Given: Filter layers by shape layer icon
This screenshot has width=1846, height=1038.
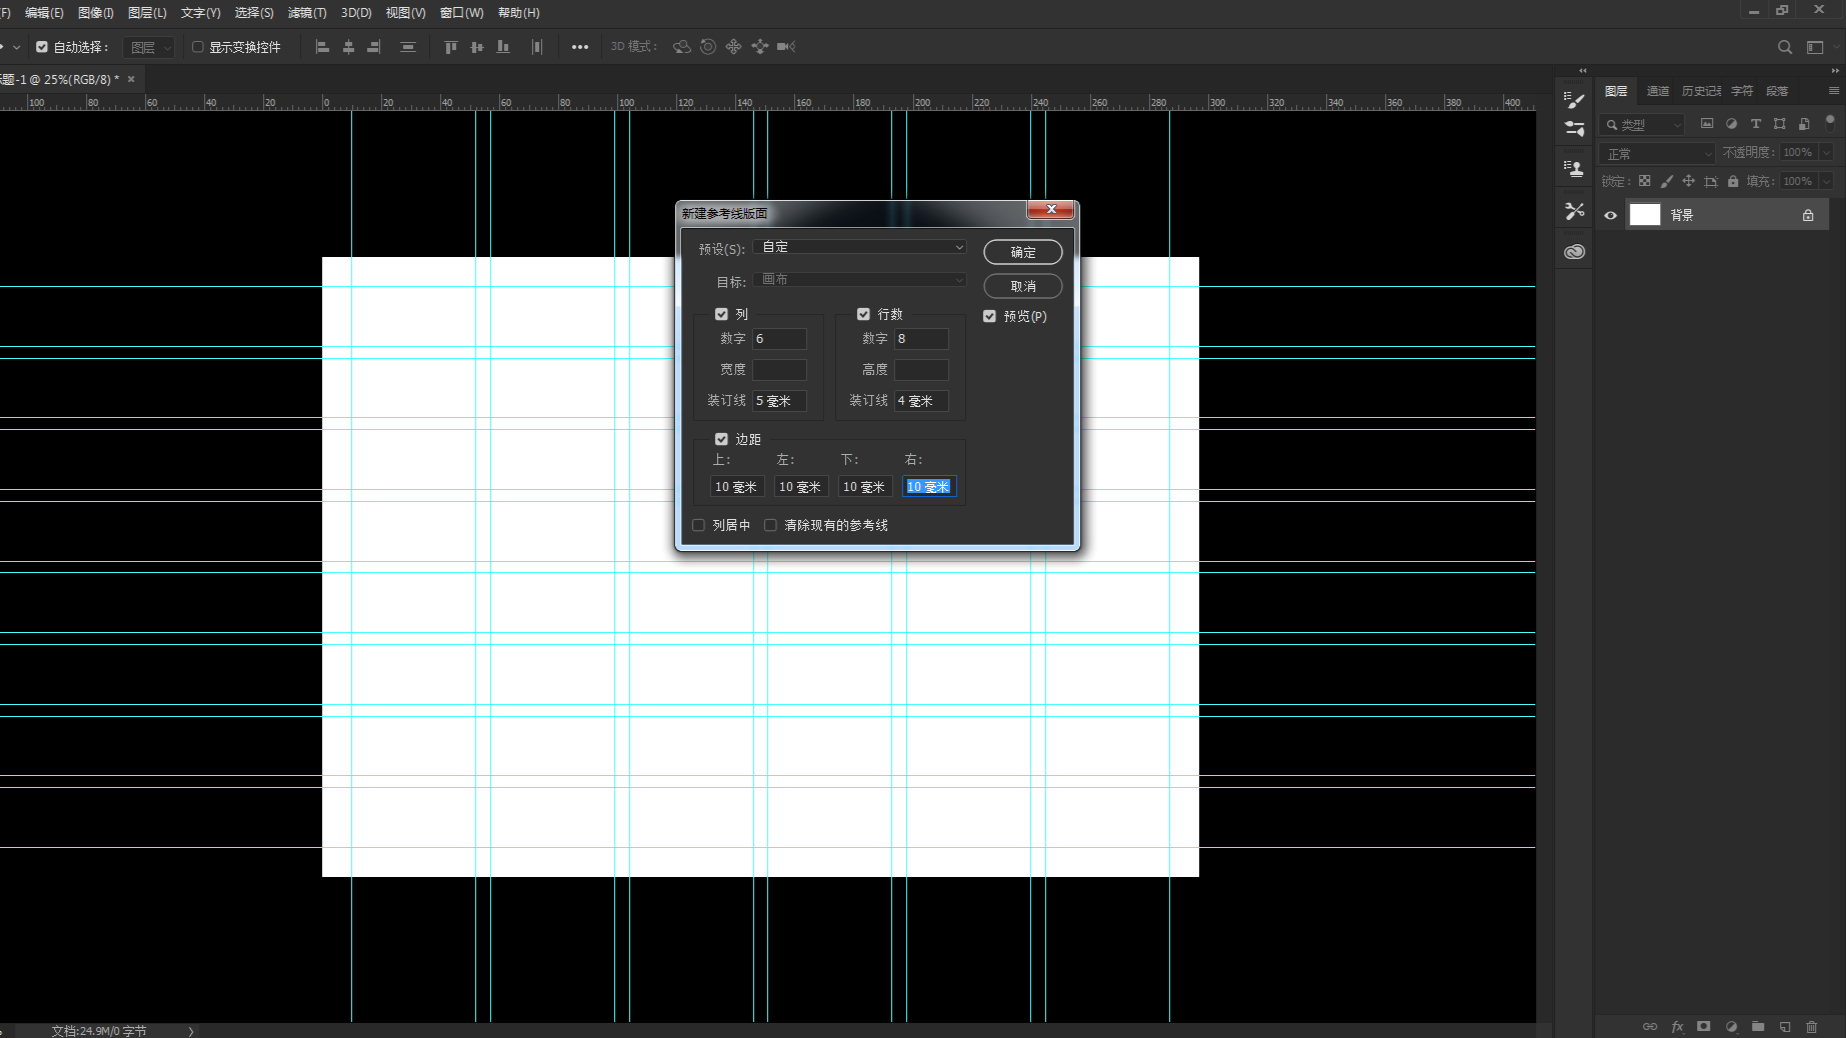Looking at the screenshot, I should click(1780, 124).
